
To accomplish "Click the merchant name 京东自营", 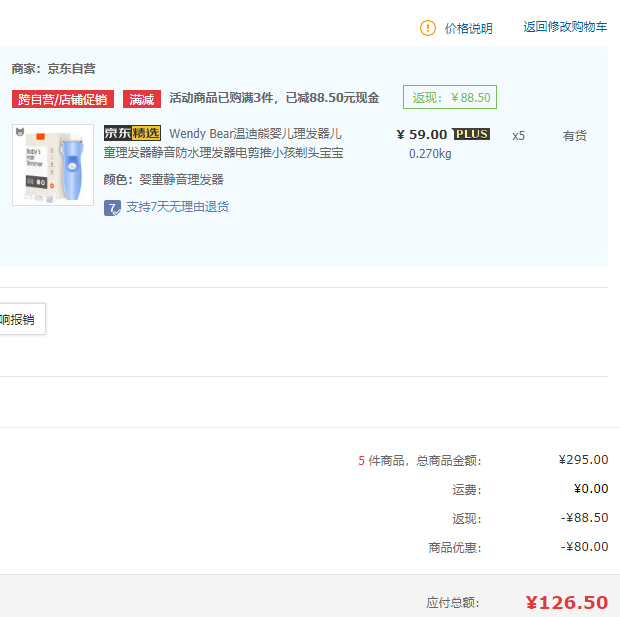I will click(72, 69).
